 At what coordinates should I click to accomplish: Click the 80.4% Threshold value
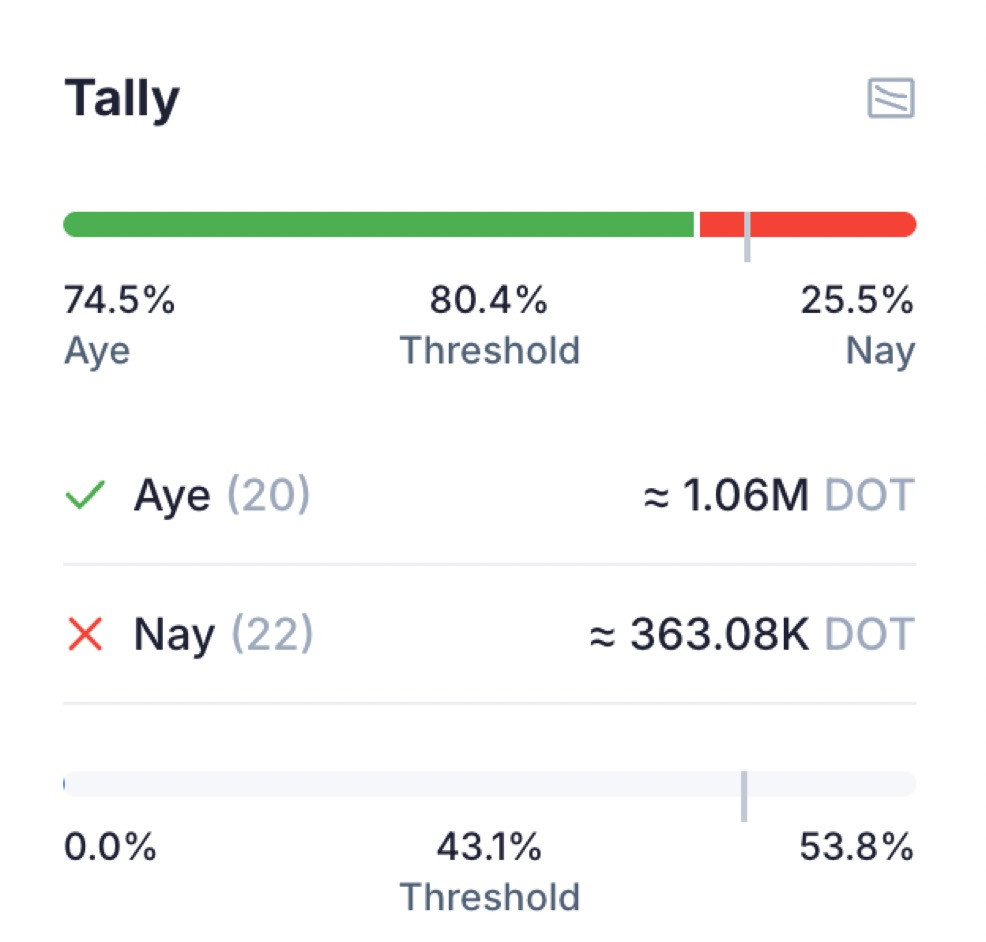pos(489,299)
